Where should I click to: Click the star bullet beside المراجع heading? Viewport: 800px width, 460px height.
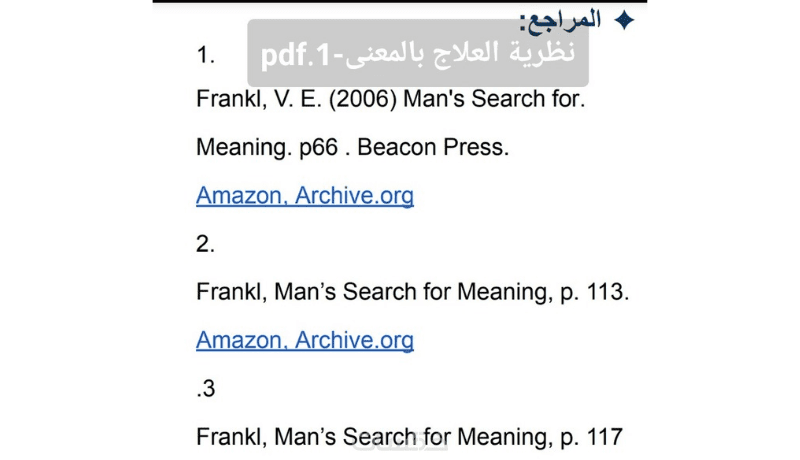(623, 20)
